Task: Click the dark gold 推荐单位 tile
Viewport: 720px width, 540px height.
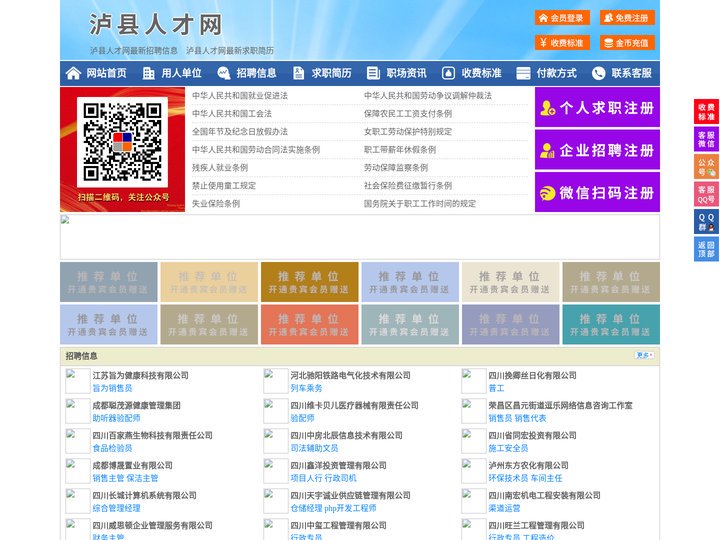Action: (309, 282)
